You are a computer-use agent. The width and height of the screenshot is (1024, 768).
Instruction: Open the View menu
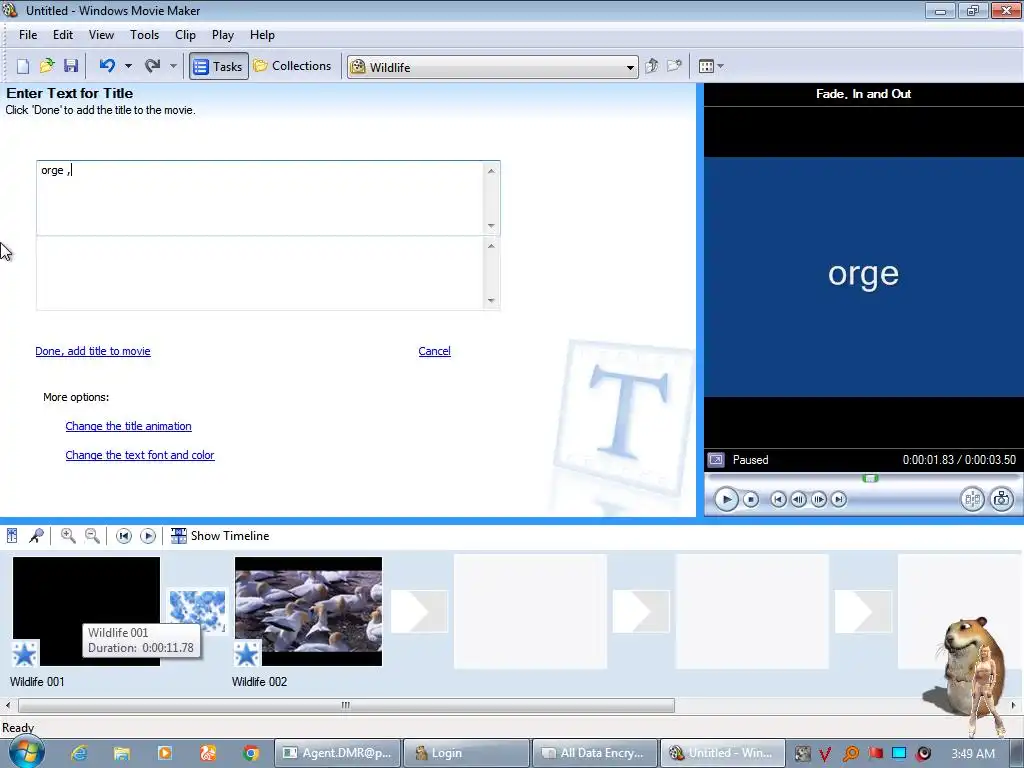[x=101, y=35]
